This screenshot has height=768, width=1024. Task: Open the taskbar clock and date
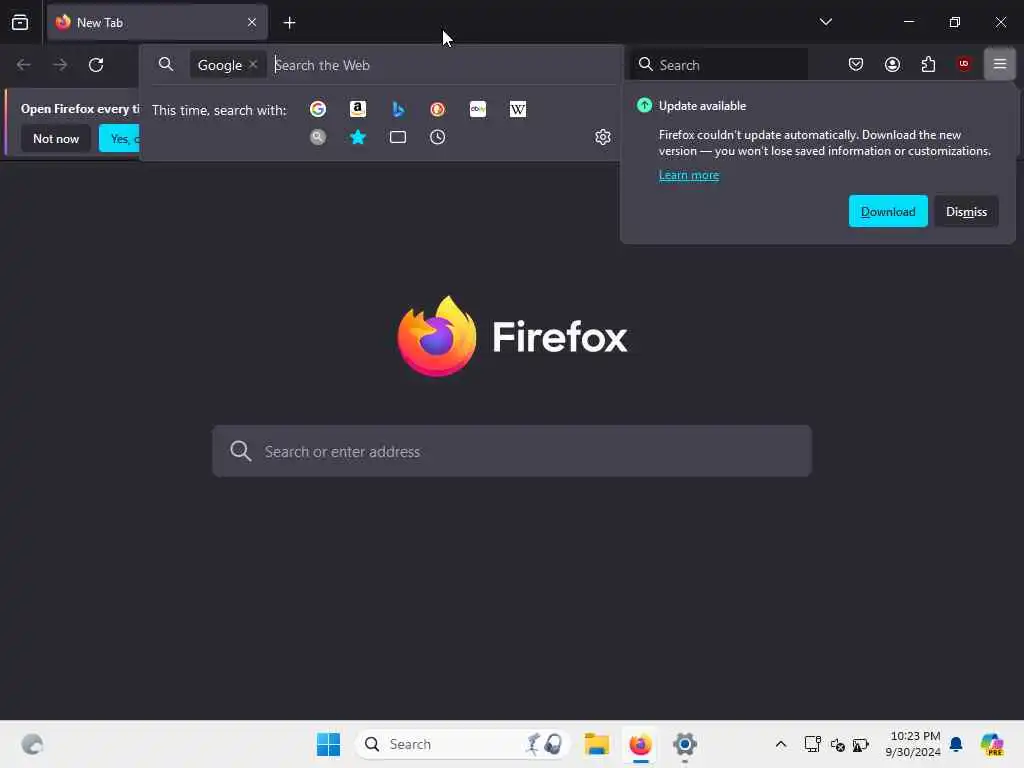point(913,744)
